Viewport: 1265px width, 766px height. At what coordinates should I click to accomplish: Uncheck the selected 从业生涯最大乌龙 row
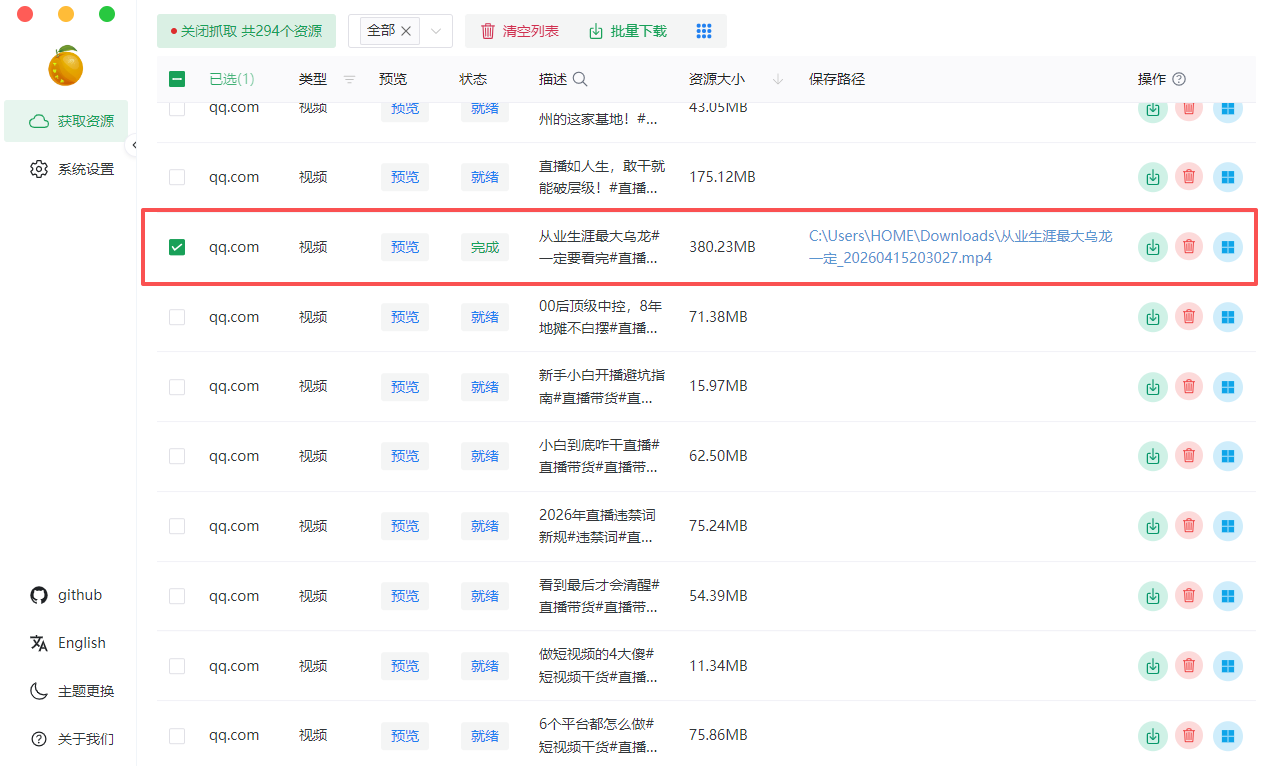177,247
